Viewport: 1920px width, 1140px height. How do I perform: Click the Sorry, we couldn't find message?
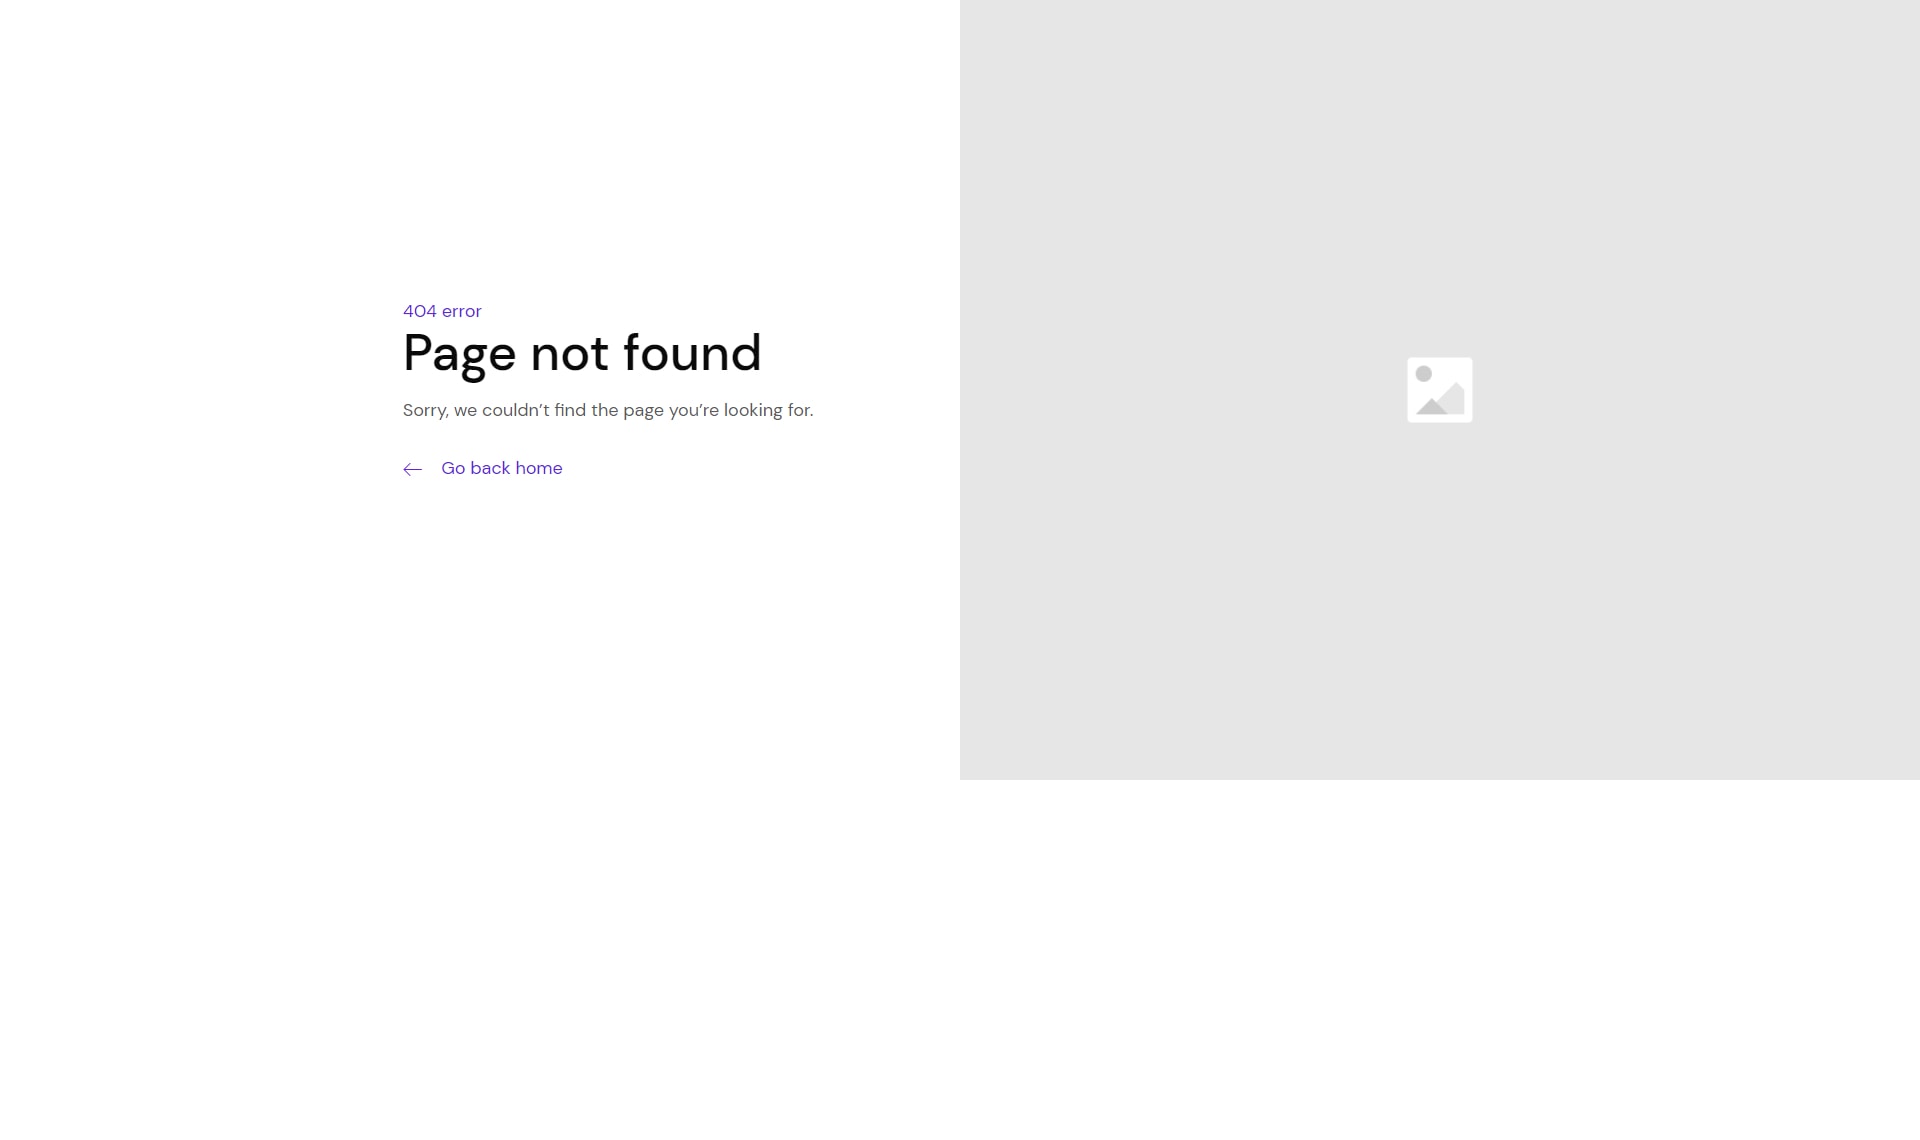click(x=608, y=410)
